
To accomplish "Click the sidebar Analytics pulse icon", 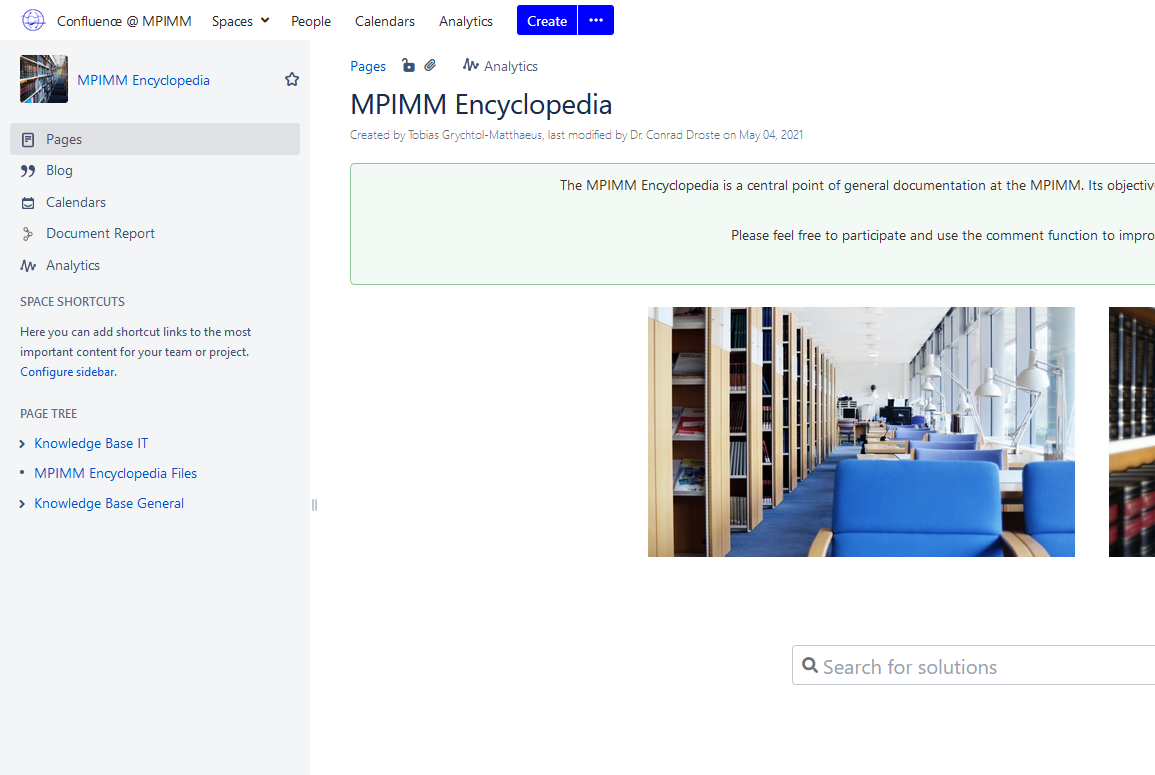I will [x=28, y=266].
